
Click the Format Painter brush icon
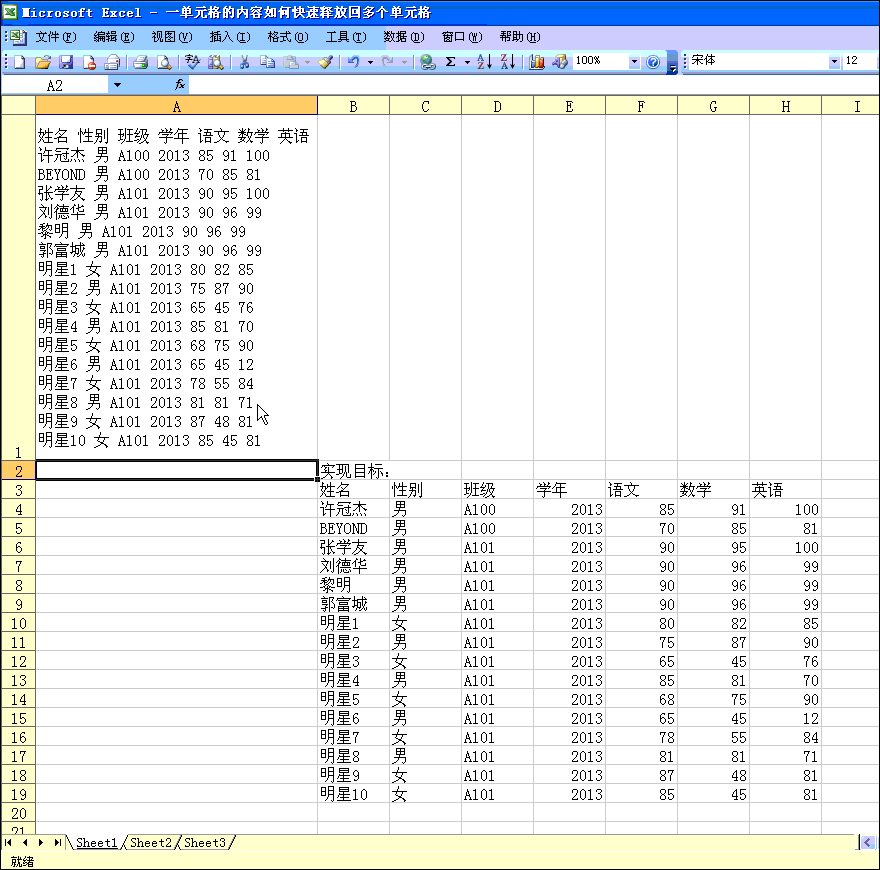click(x=325, y=62)
